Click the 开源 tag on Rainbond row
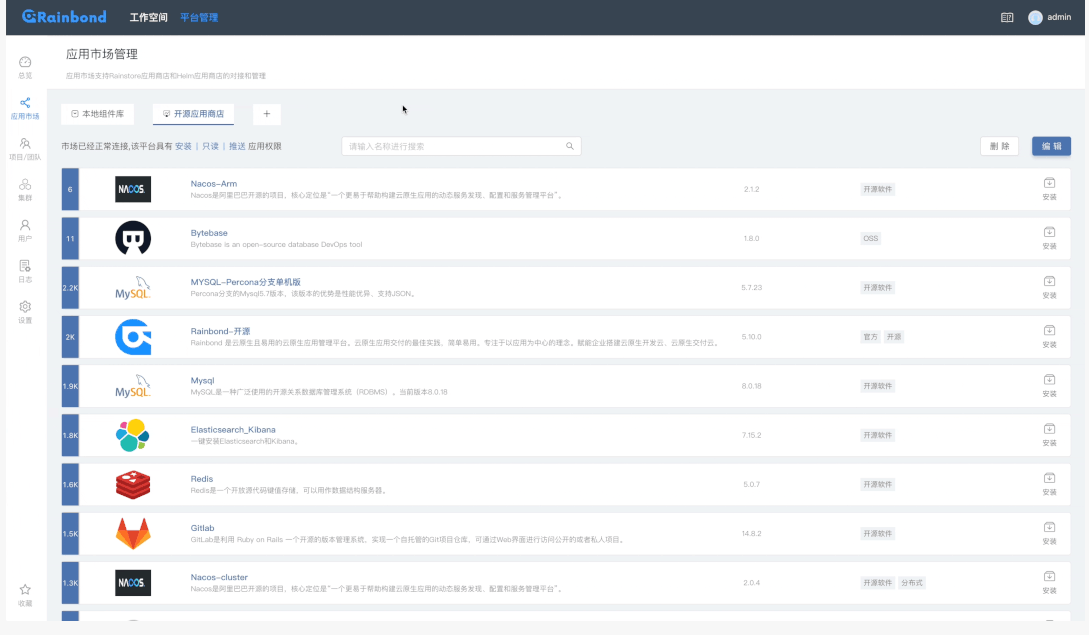 [x=894, y=337]
